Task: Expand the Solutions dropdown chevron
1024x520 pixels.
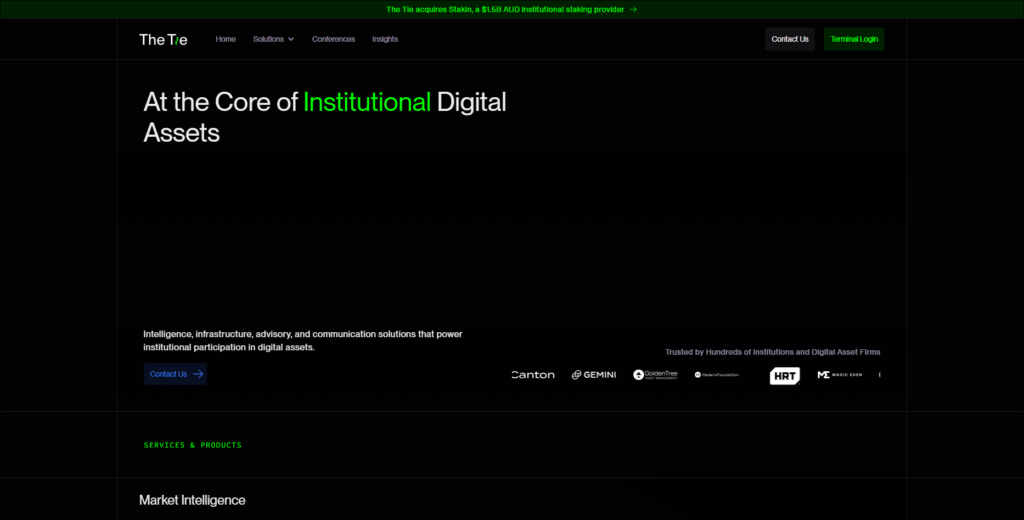Action: click(x=291, y=39)
